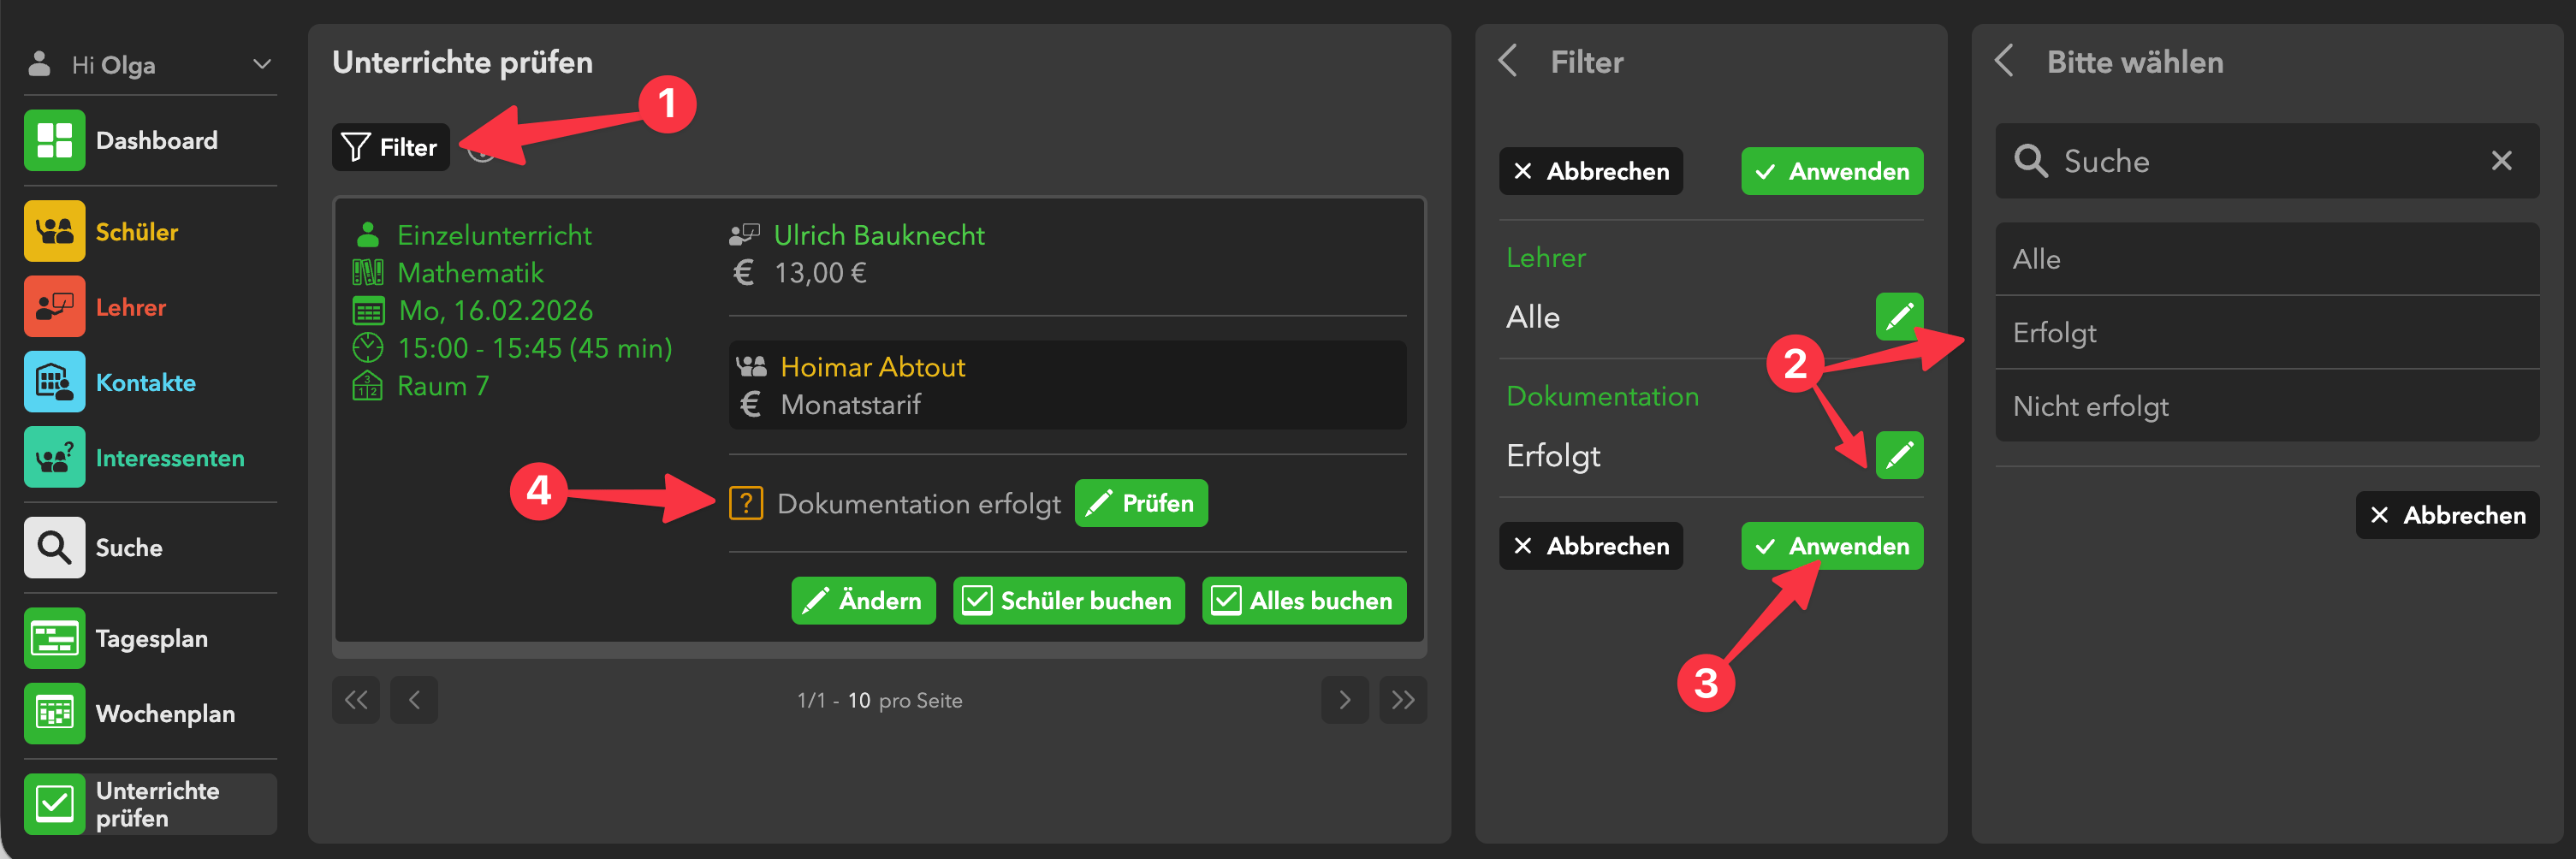Open the Kontakte sidebar icon
The width and height of the screenshot is (2576, 859).
pyautogui.click(x=54, y=382)
